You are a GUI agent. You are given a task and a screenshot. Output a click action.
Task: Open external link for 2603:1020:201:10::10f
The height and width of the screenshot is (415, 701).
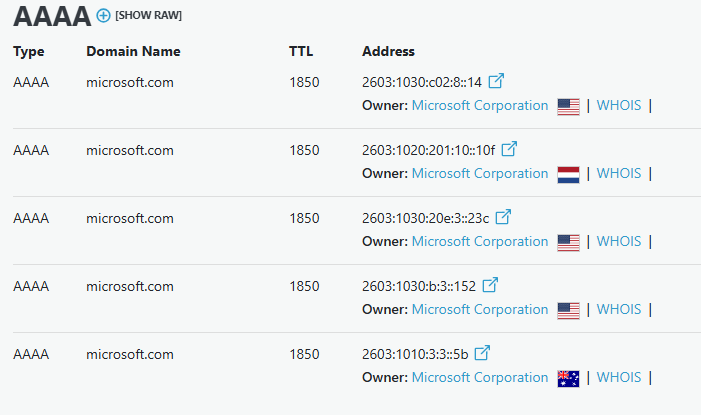[509, 149]
